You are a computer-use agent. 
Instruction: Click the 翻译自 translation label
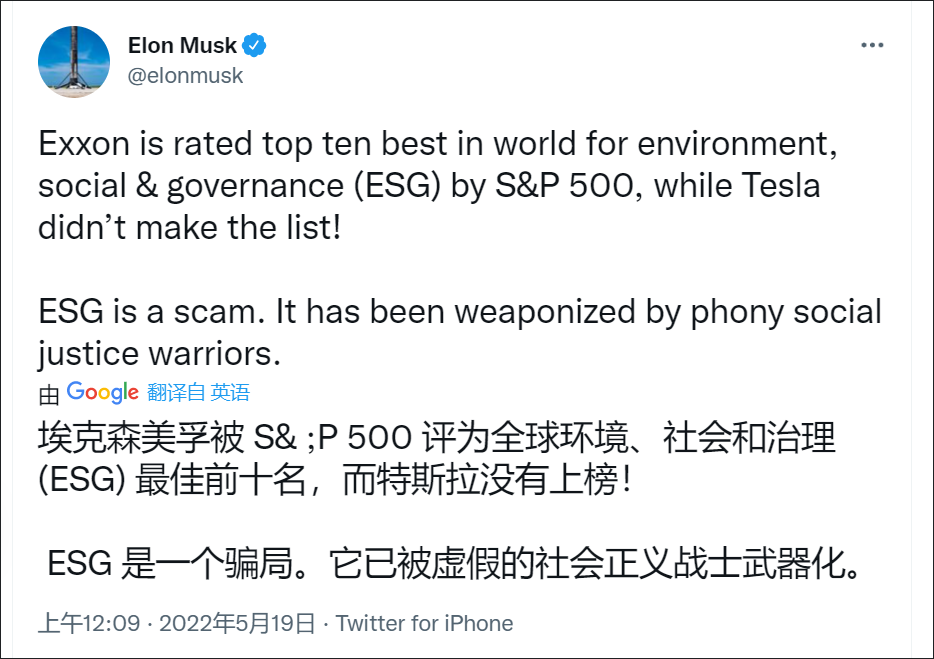coord(176,393)
